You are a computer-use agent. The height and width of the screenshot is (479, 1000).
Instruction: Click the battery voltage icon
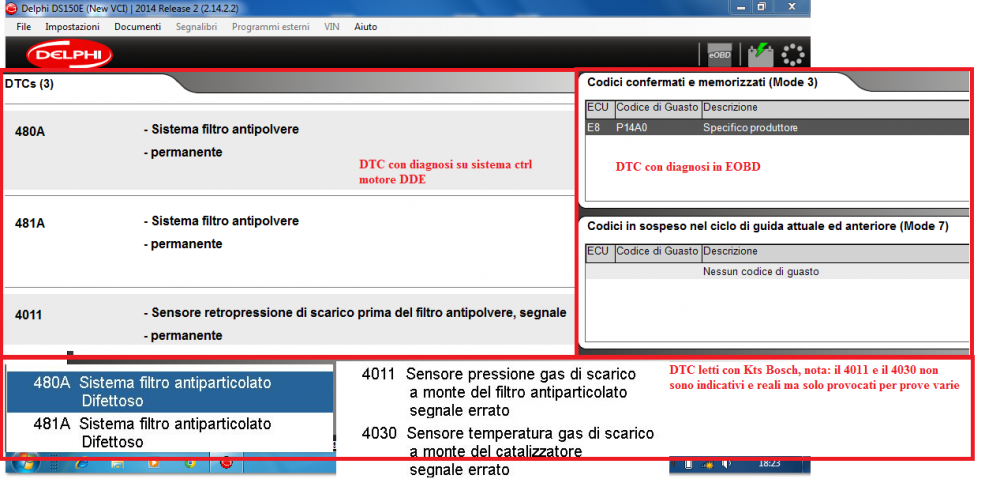758,53
